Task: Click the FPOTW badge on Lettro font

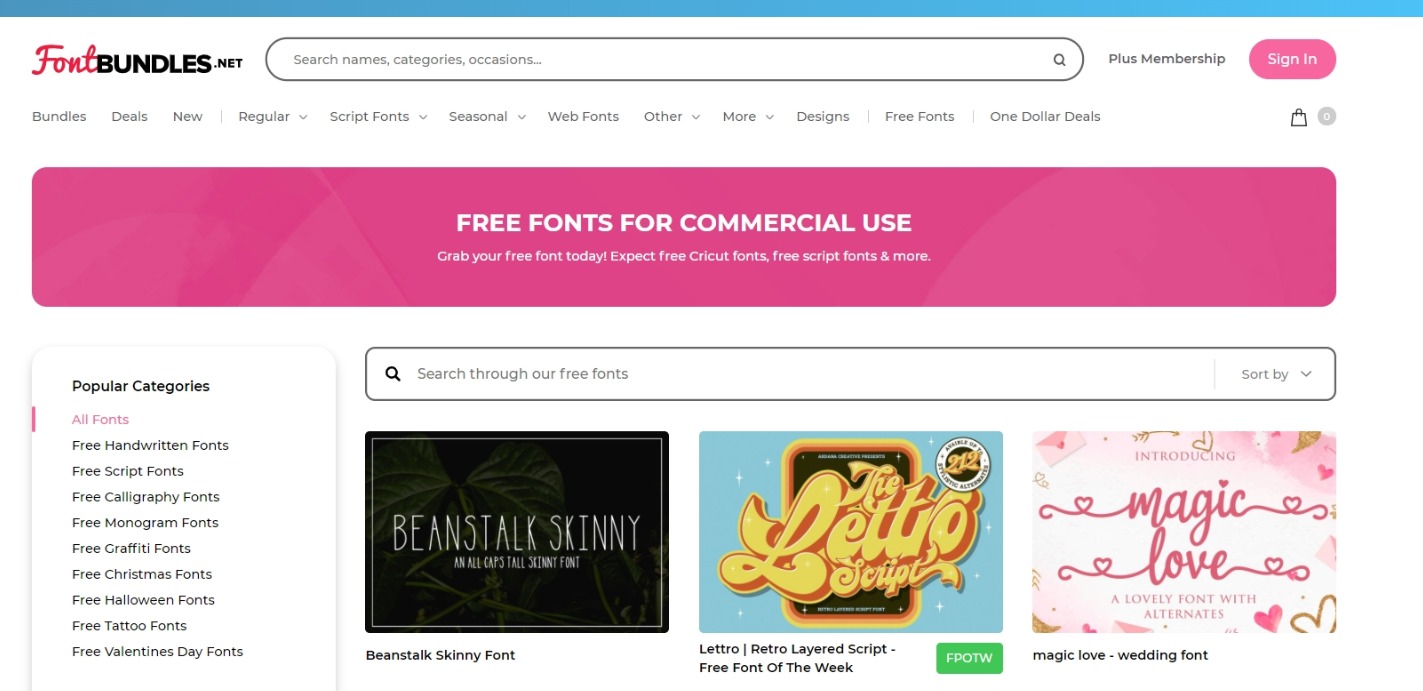Action: tap(968, 658)
